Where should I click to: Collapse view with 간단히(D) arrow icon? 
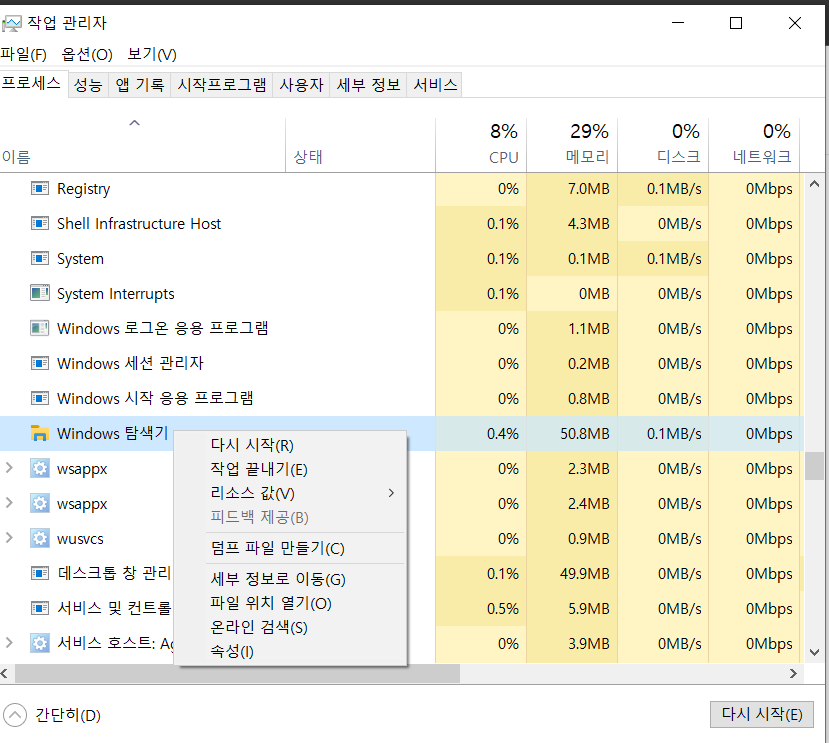(15, 716)
